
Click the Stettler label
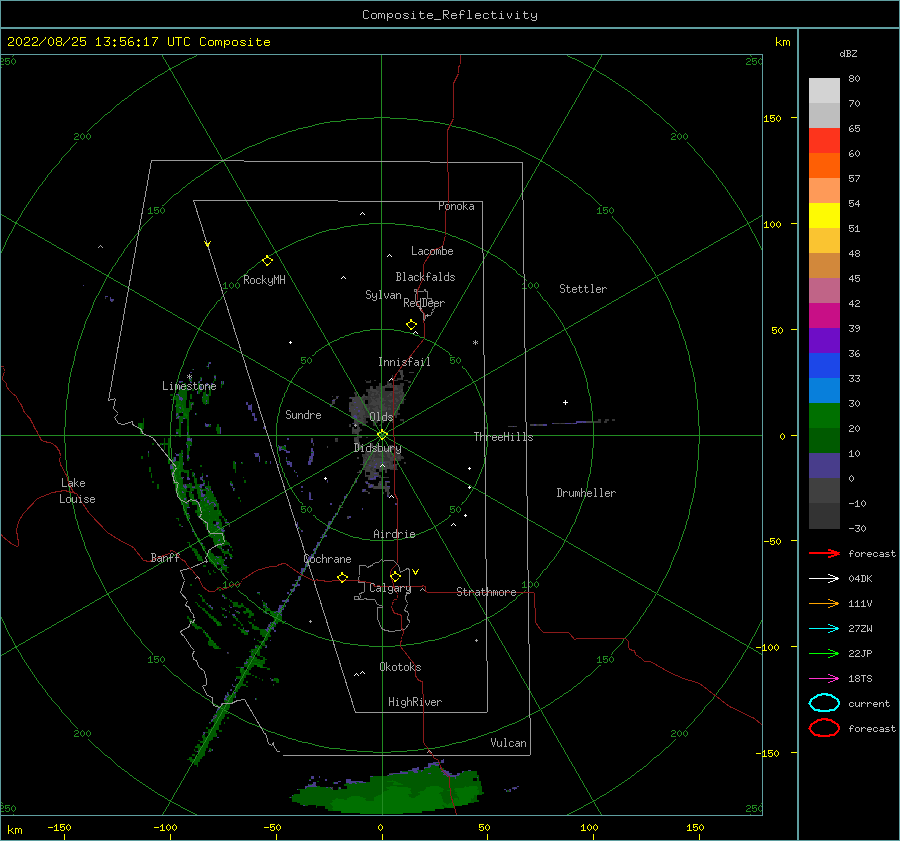[583, 289]
